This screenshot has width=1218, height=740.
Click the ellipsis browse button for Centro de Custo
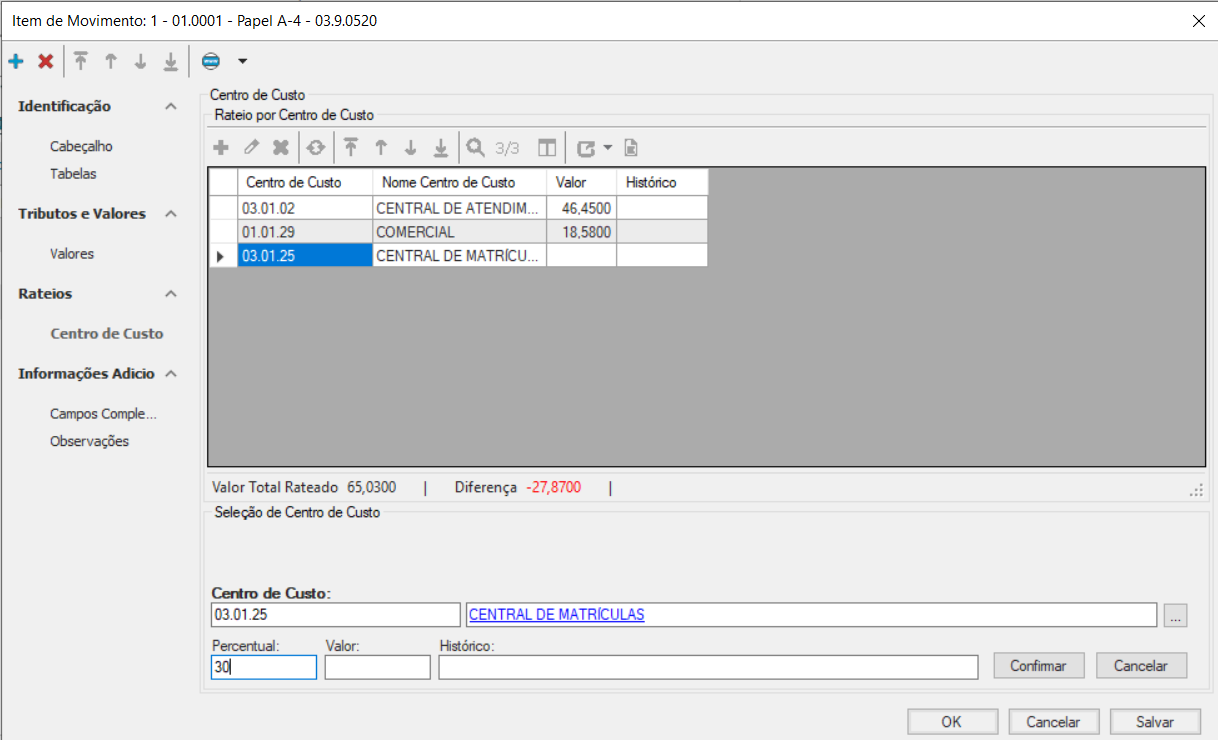point(1176,616)
